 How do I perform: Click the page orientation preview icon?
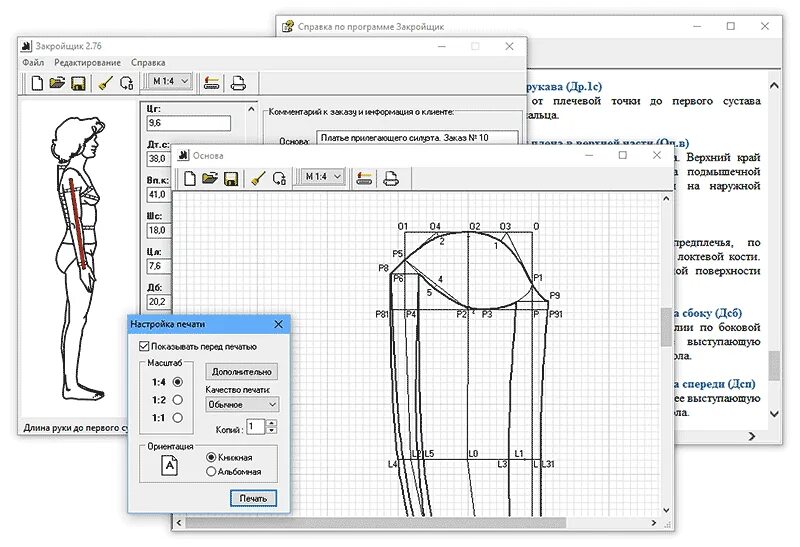[x=169, y=465]
